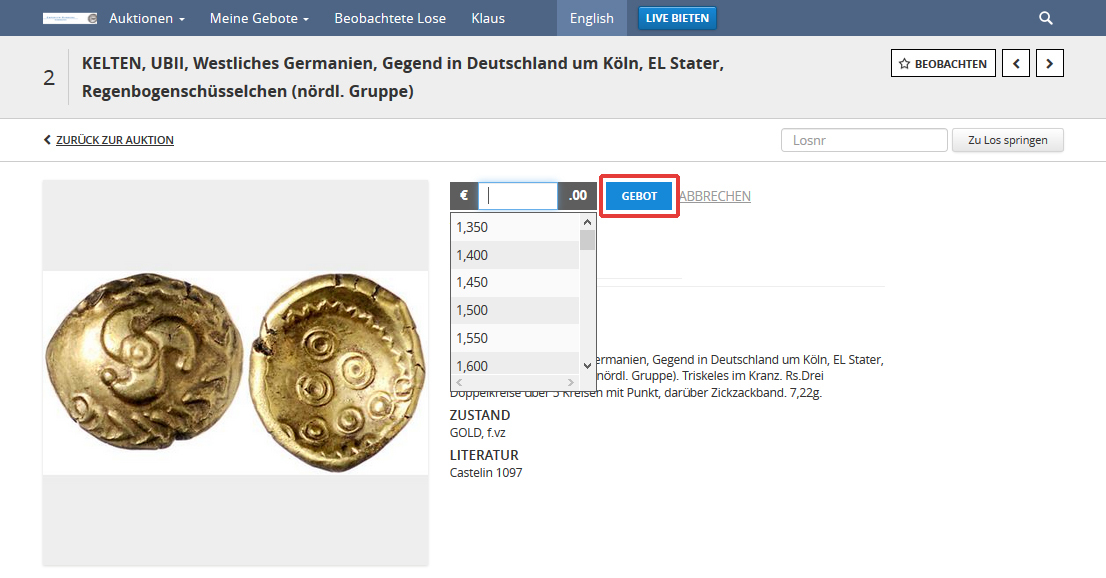Click the bid list vertical scrollbar thumb
This screenshot has height=578, width=1106.
point(587,240)
